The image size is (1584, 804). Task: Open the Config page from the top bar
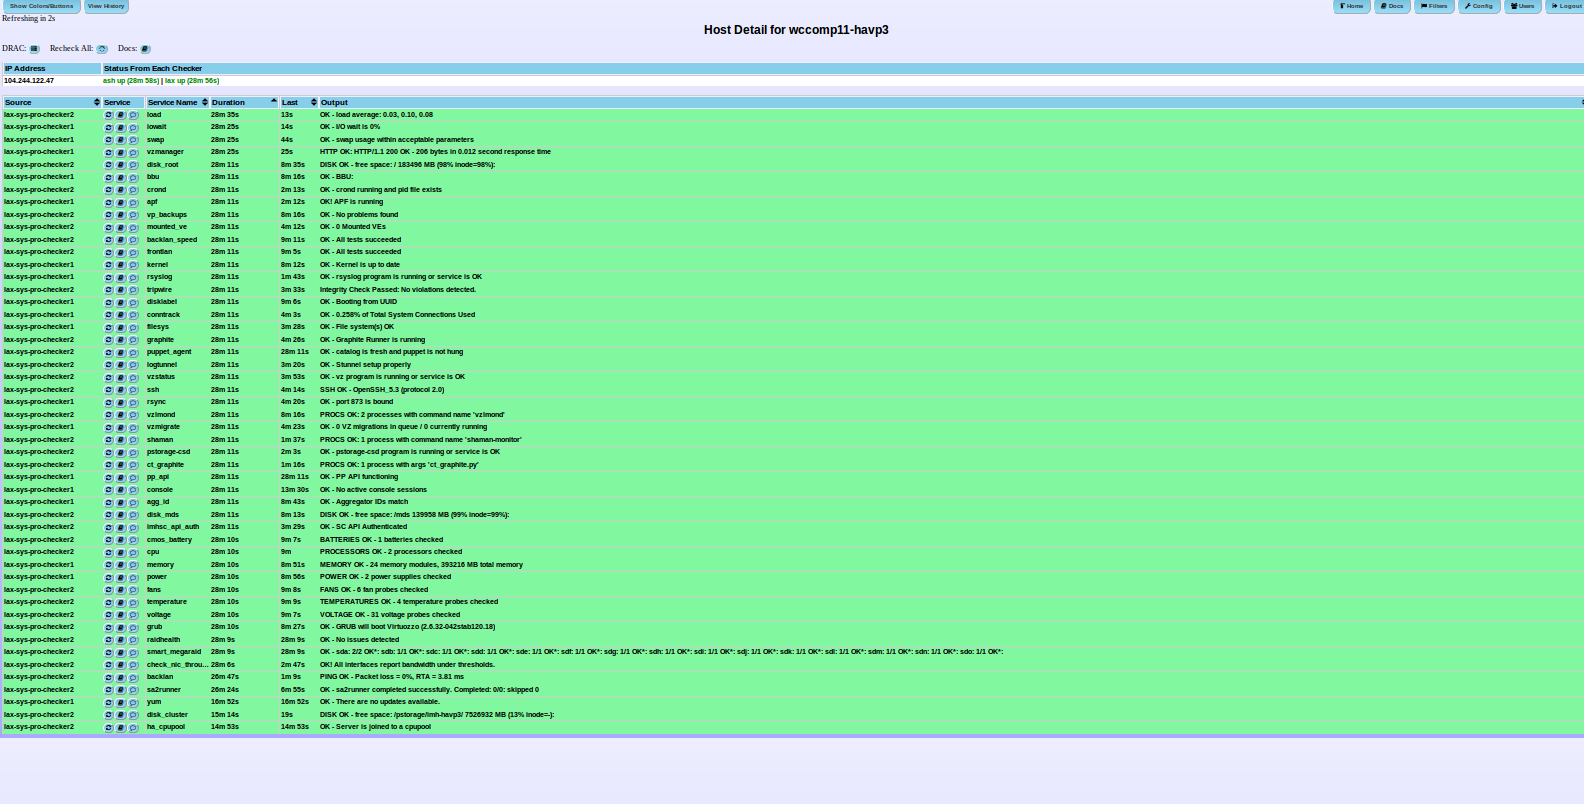(x=1479, y=6)
